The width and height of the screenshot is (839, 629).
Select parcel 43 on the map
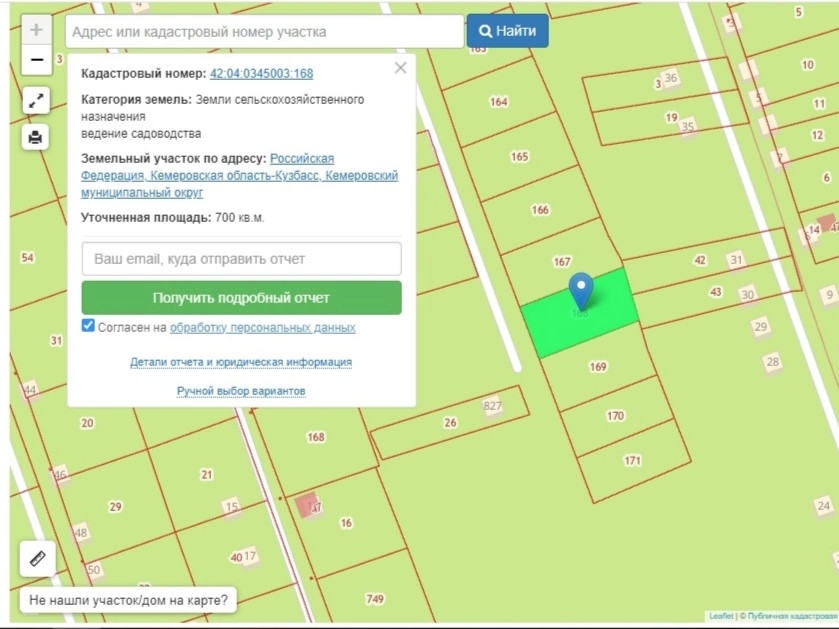[x=715, y=292]
